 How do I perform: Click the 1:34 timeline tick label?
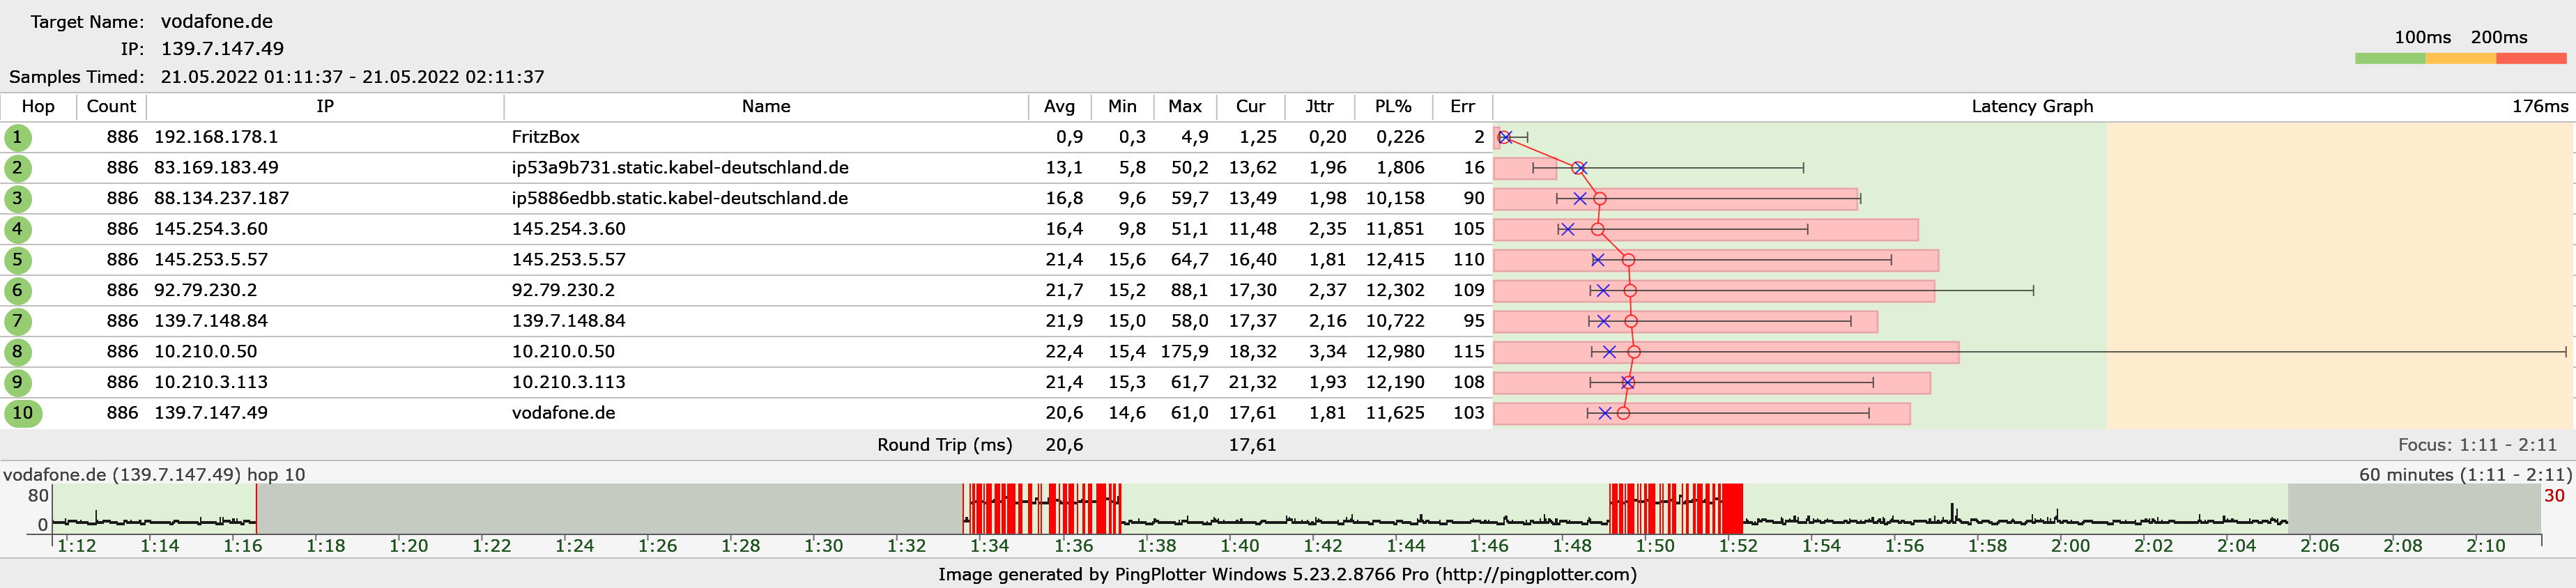point(990,546)
